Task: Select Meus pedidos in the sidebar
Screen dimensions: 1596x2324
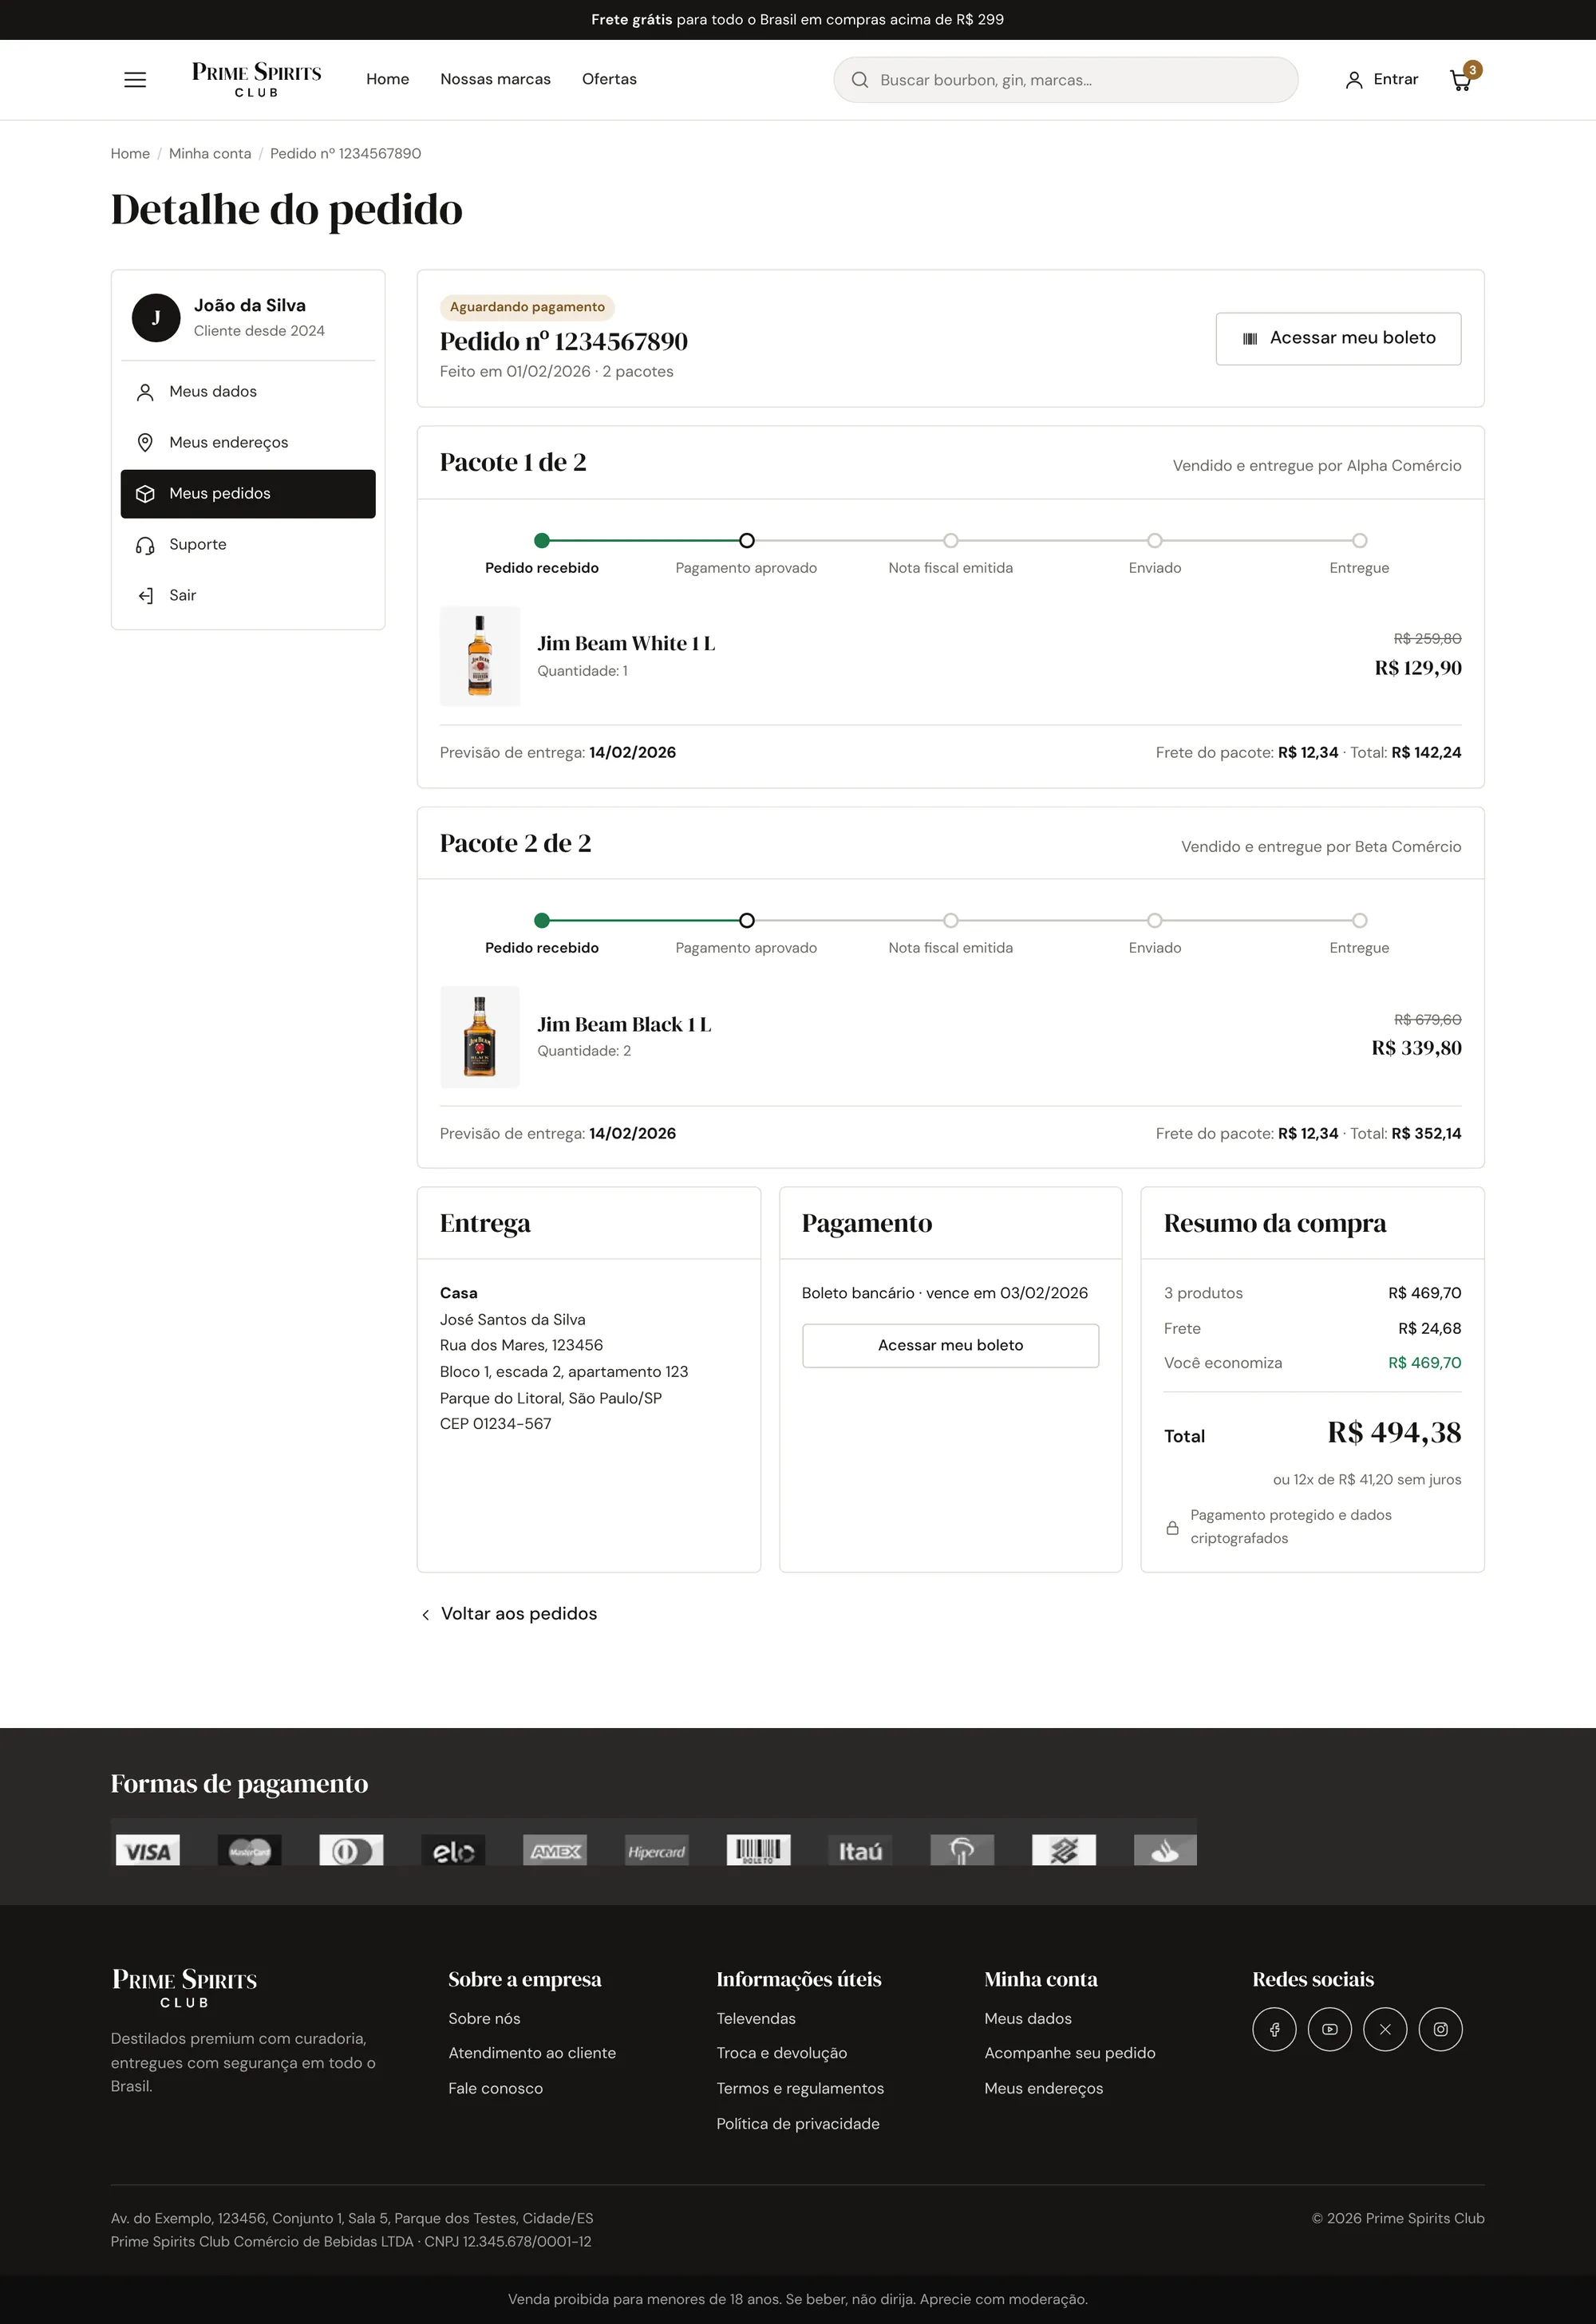Action: pyautogui.click(x=248, y=494)
